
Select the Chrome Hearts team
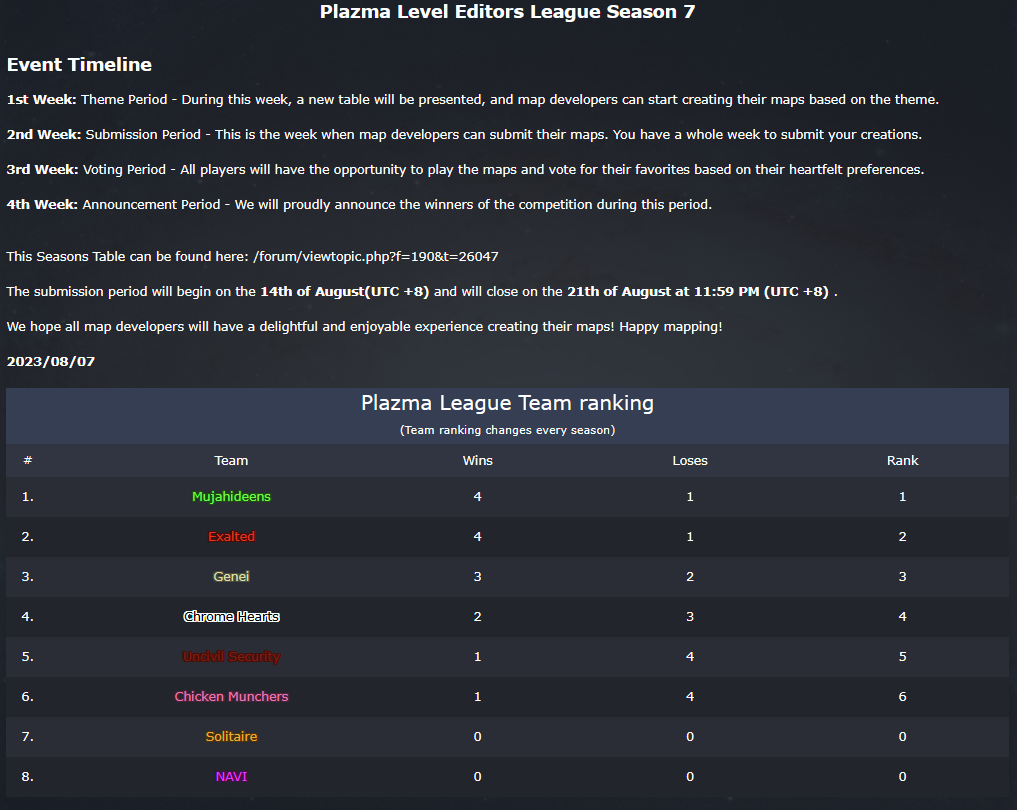tap(231, 617)
